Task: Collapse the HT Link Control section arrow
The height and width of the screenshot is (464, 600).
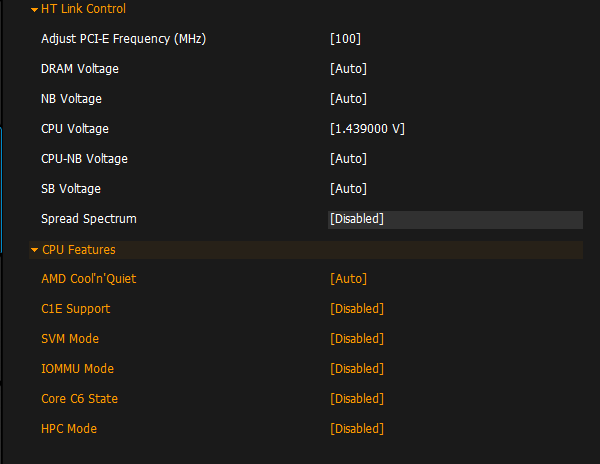Action: tap(34, 9)
